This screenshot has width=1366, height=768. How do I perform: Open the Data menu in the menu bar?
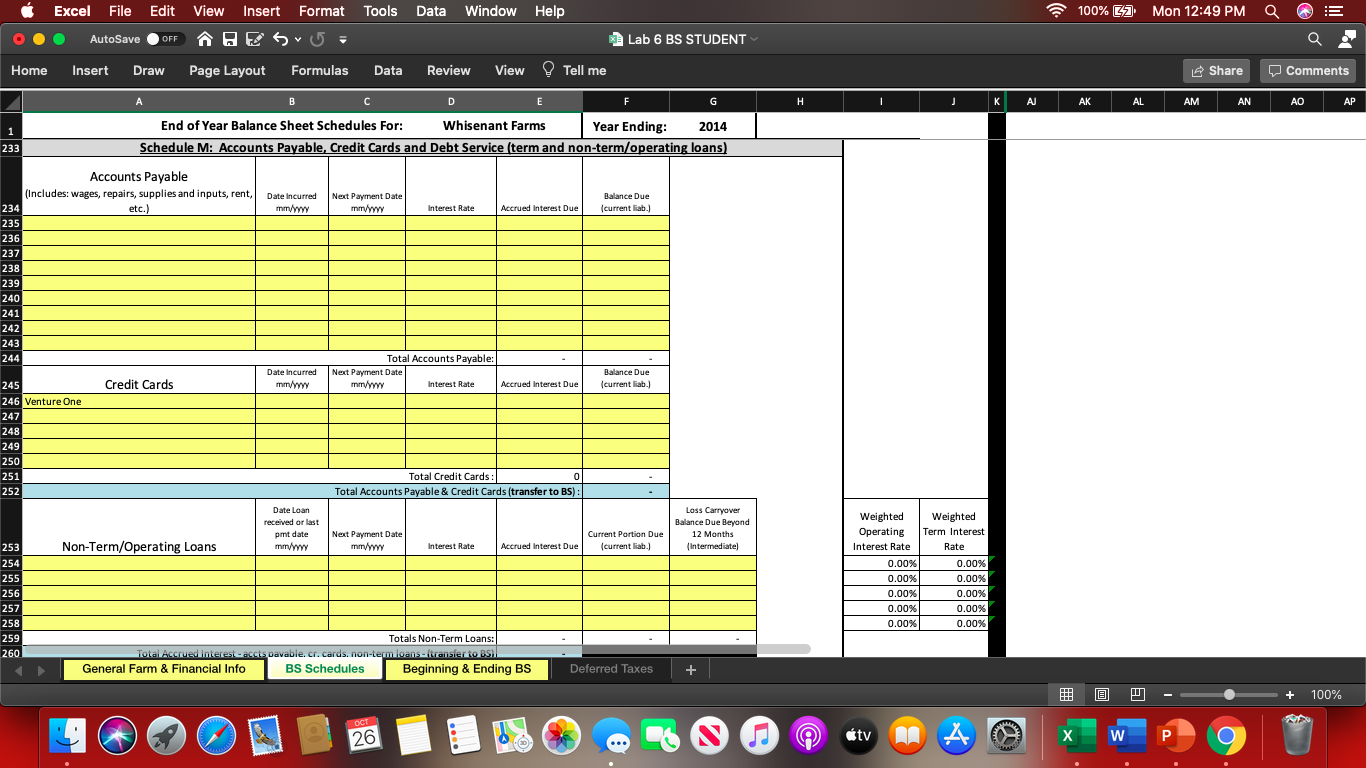pyautogui.click(x=431, y=11)
